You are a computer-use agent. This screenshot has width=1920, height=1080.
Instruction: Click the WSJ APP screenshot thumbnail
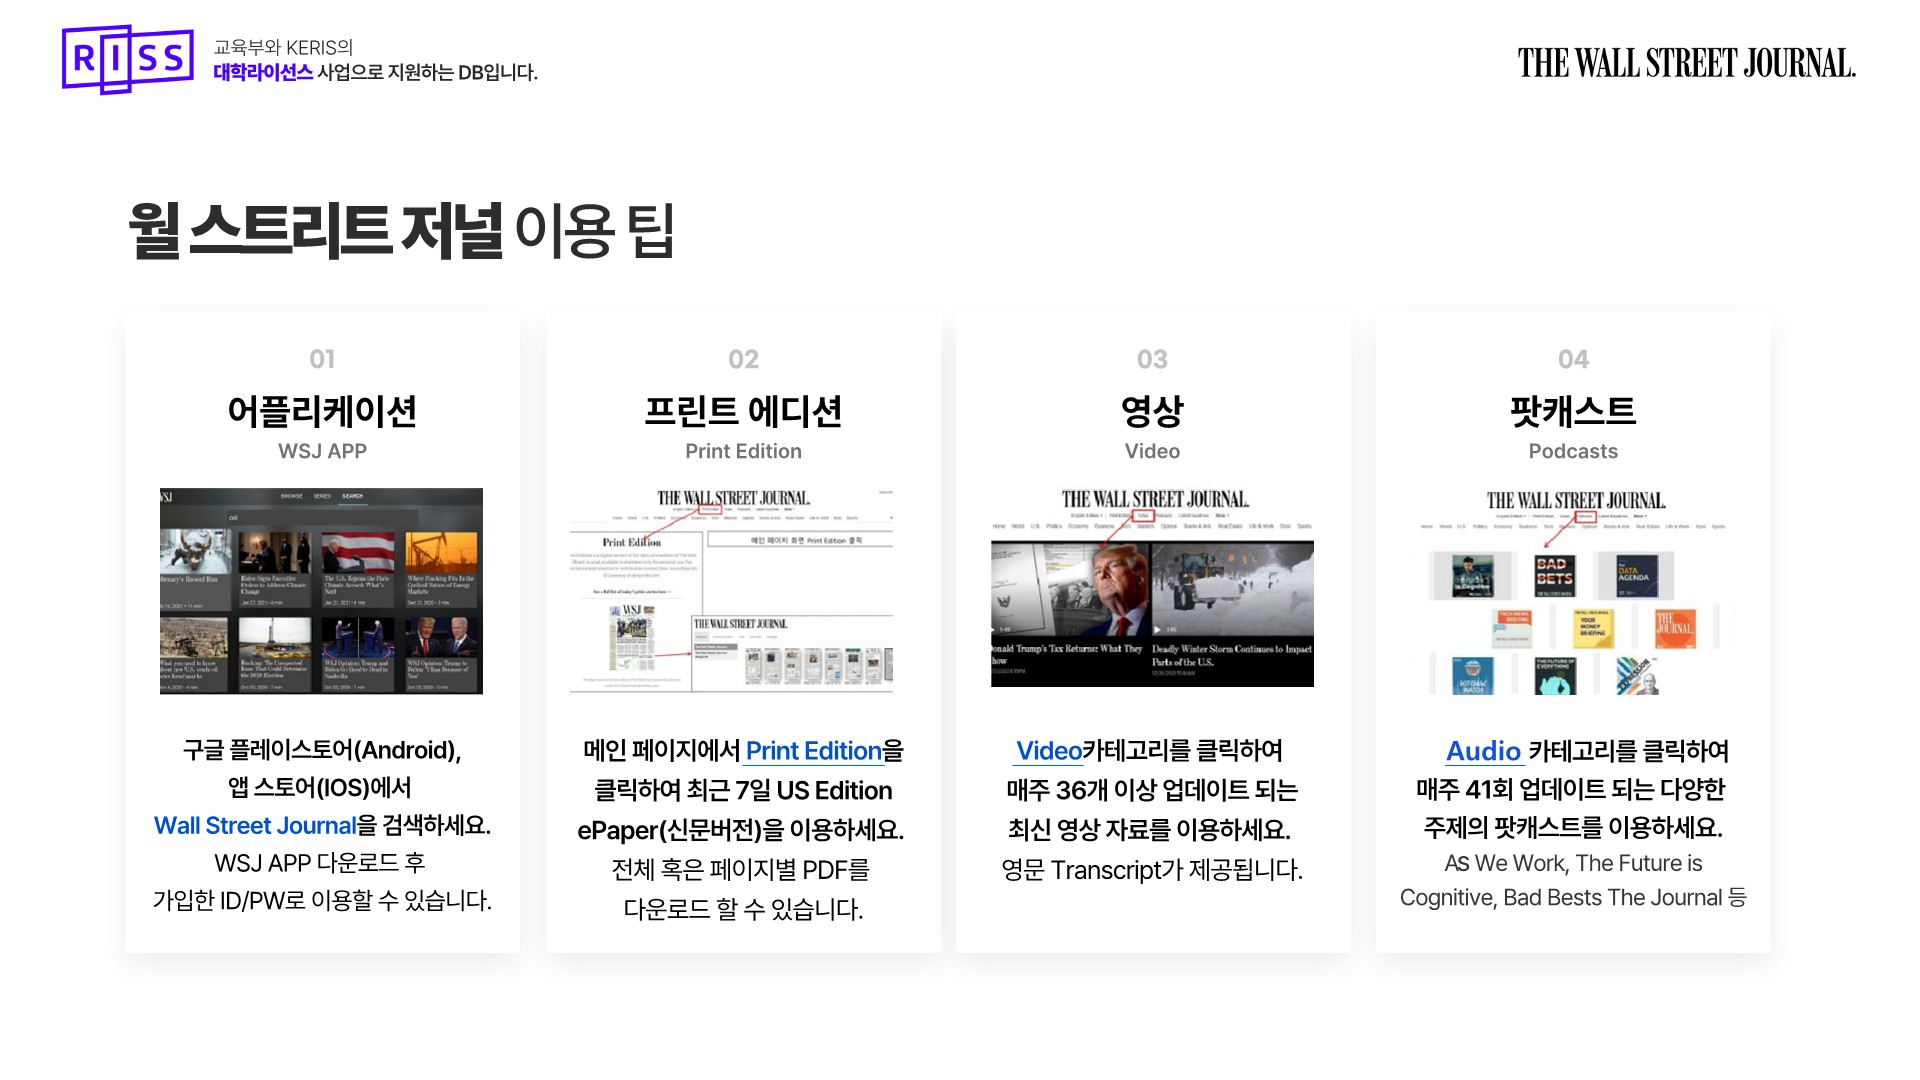pos(321,591)
